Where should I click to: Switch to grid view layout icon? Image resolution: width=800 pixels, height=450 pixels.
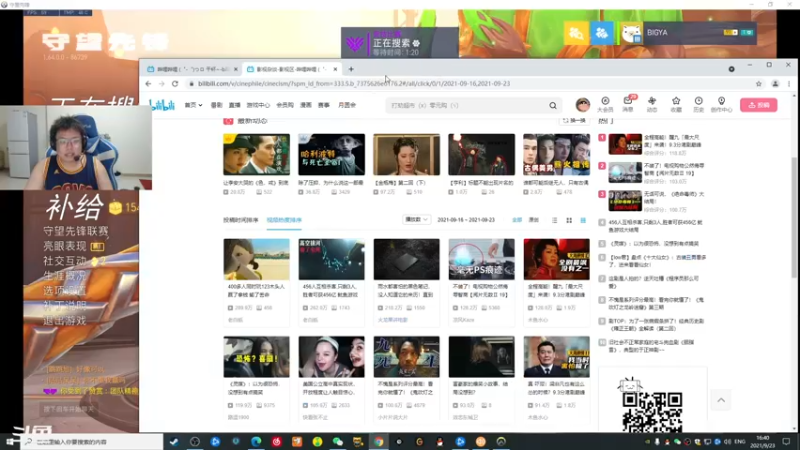[x=569, y=220]
